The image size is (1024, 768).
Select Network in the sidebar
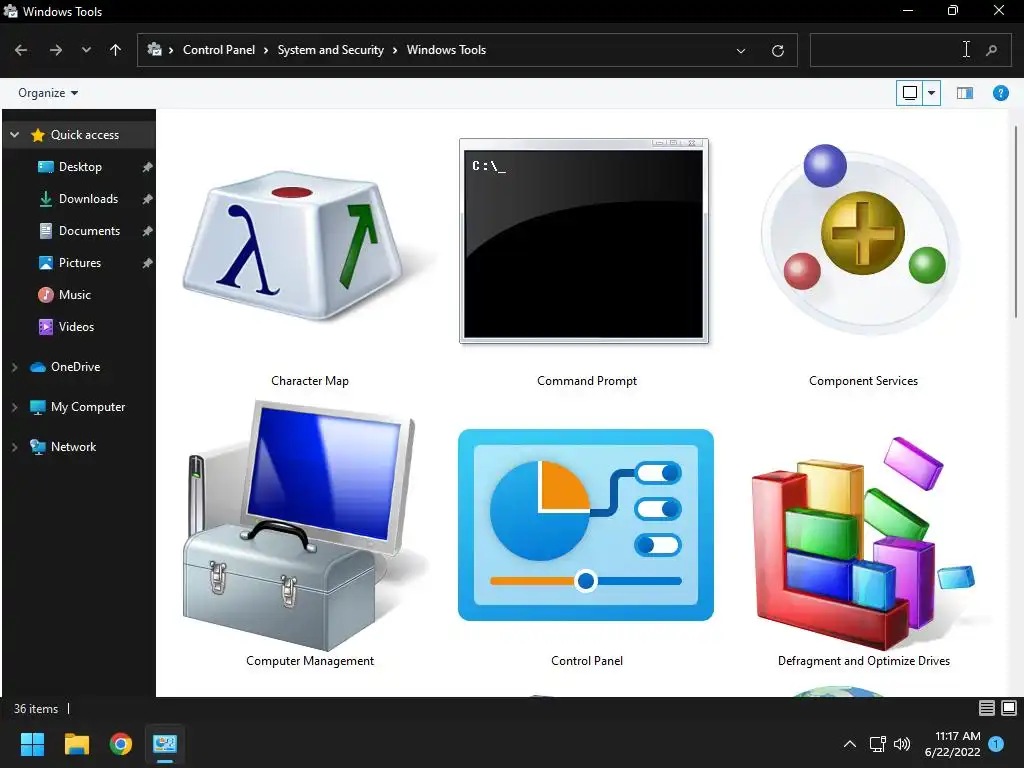coord(73,447)
